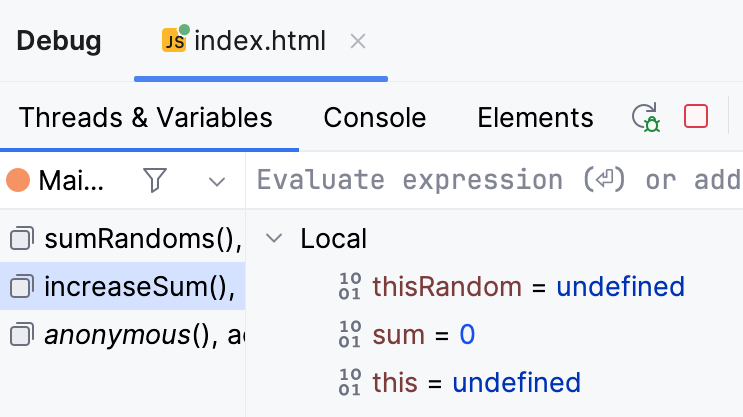Click the 'this' variable type icon
743x417 pixels.
[350, 383]
